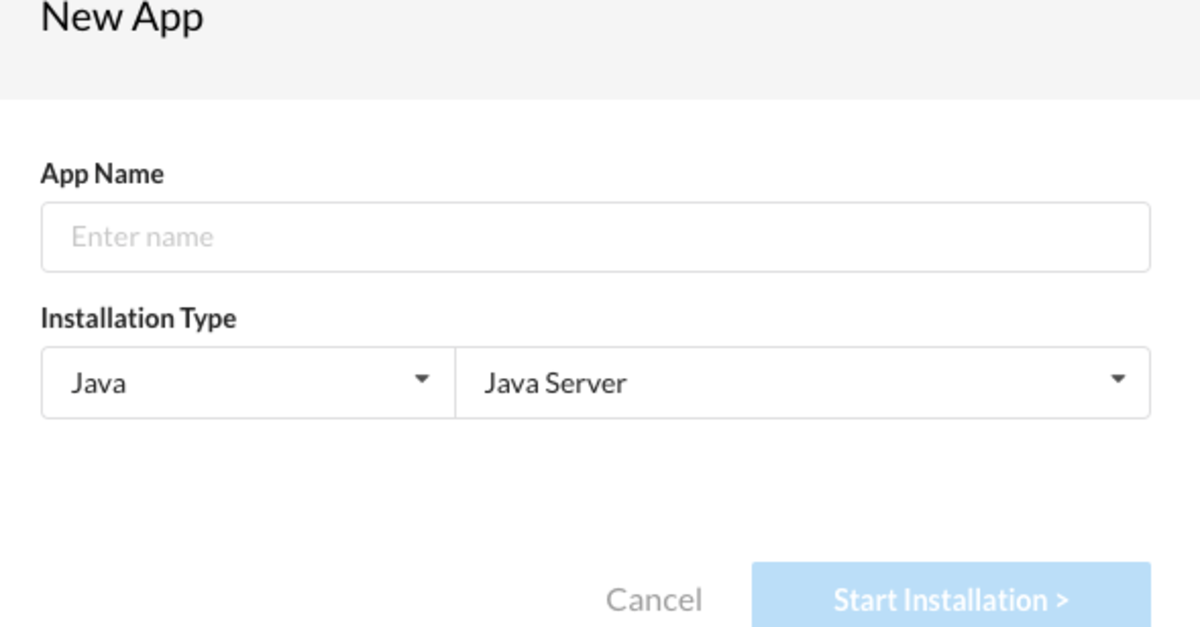Click the App Name label
This screenshot has height=627, width=1200.
pos(102,173)
